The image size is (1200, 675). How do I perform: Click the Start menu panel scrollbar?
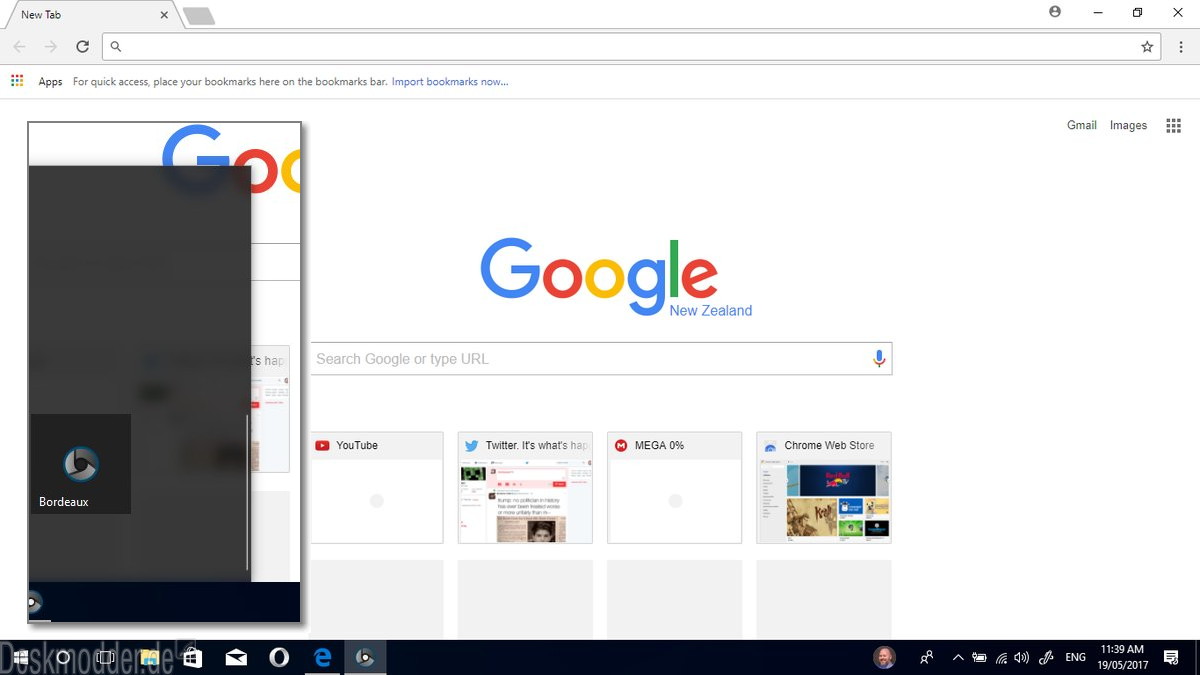coord(246,492)
